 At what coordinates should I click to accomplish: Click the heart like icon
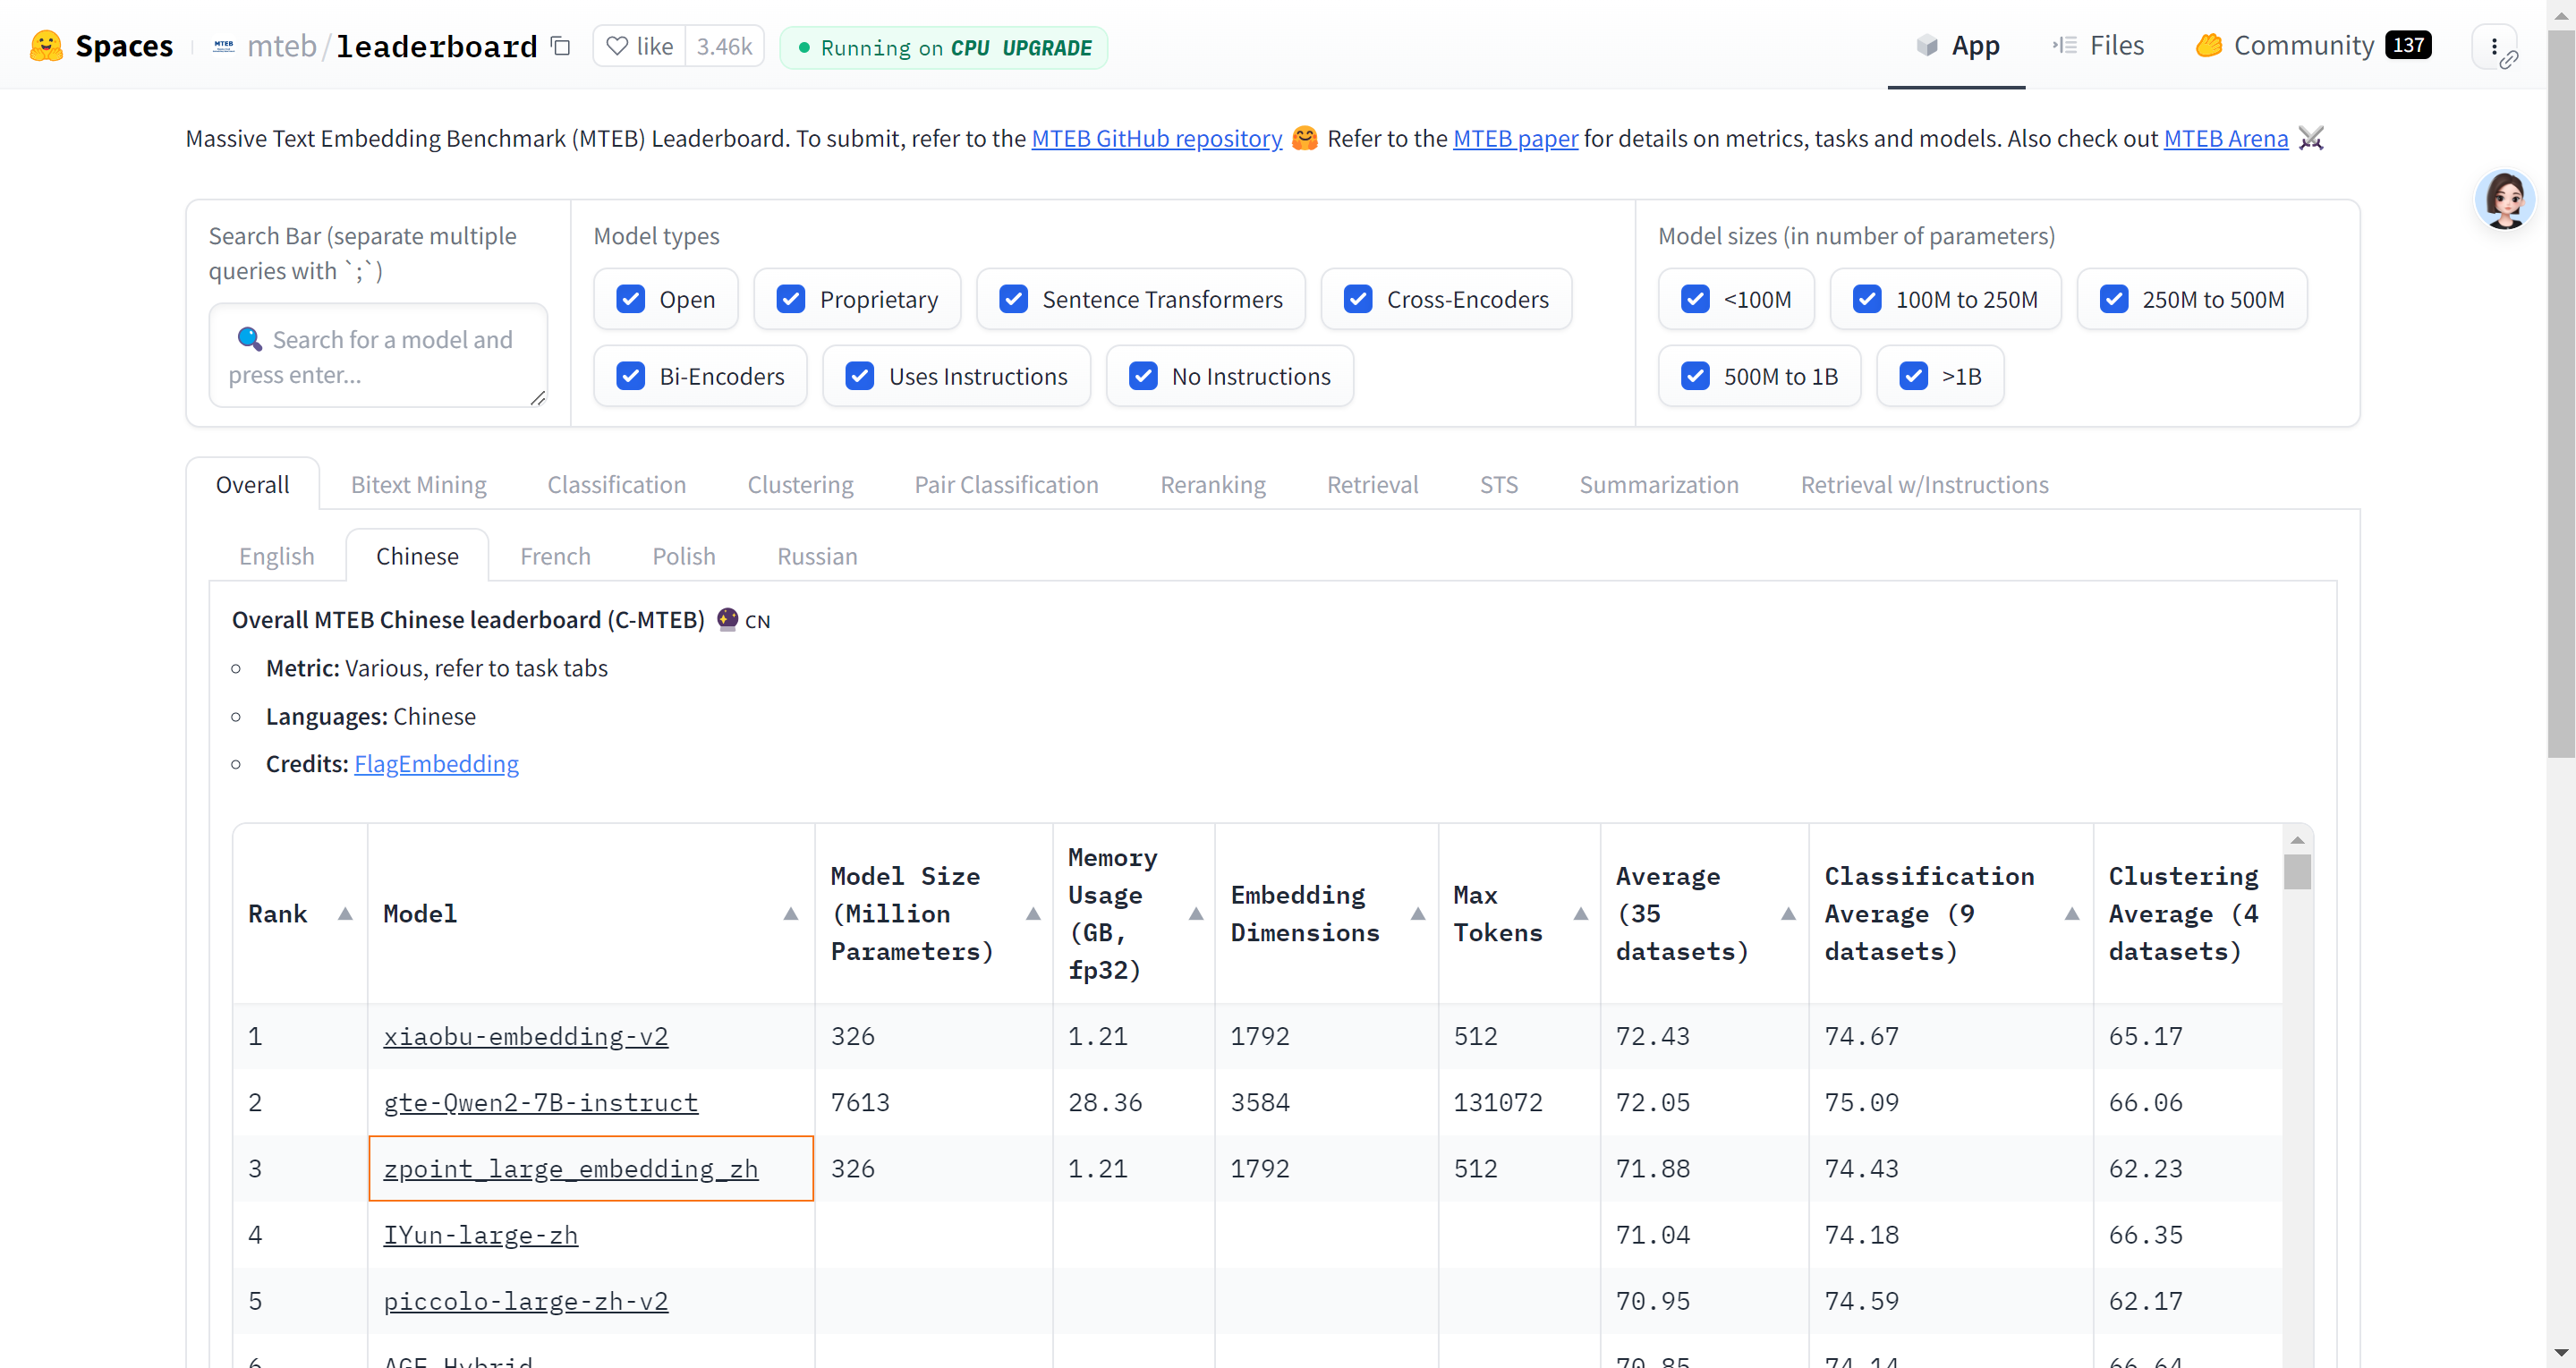click(618, 46)
